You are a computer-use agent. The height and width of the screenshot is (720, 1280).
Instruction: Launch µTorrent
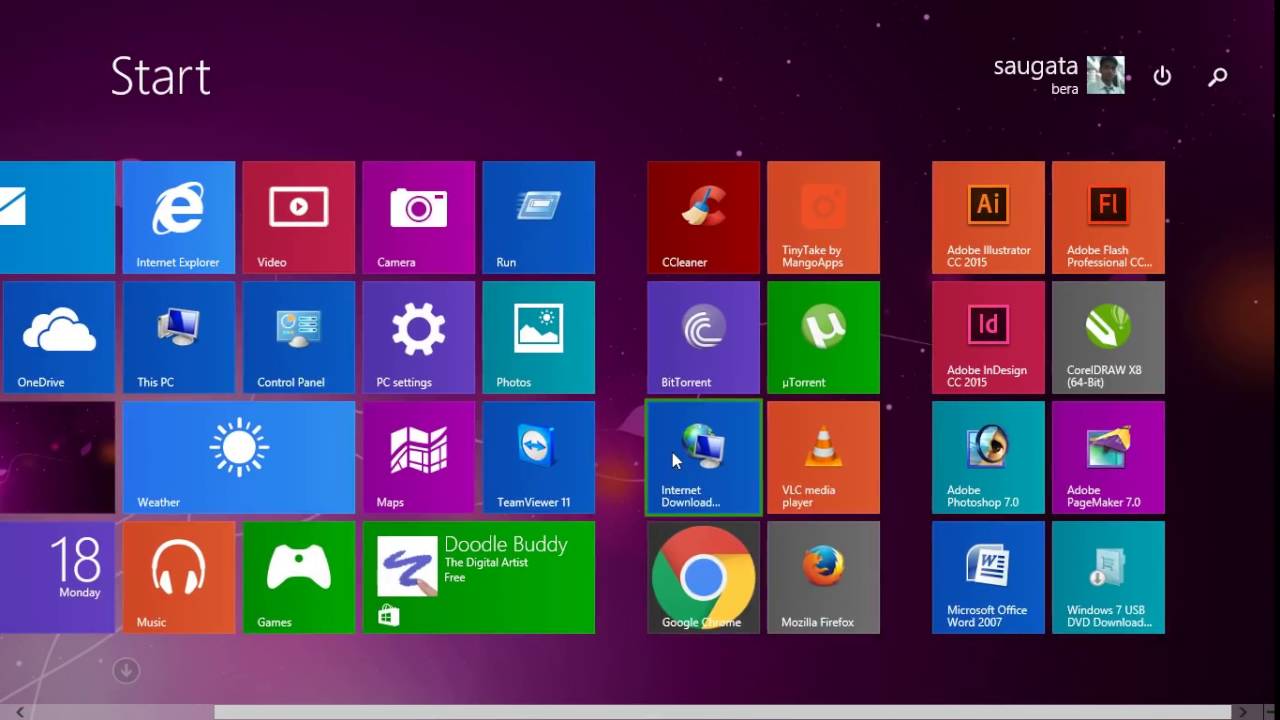[824, 337]
